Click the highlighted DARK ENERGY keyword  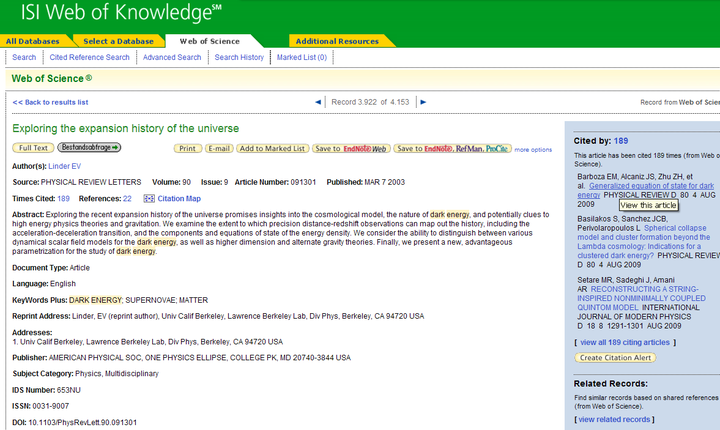tap(95, 300)
